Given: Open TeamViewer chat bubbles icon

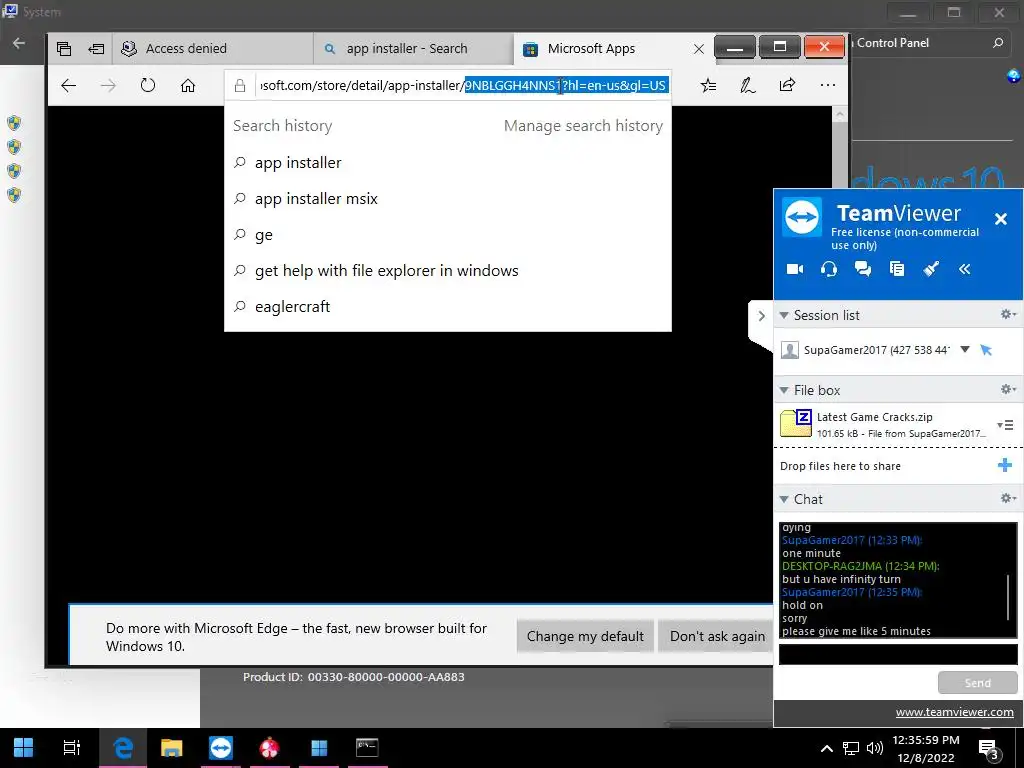Looking at the screenshot, I should (x=863, y=269).
